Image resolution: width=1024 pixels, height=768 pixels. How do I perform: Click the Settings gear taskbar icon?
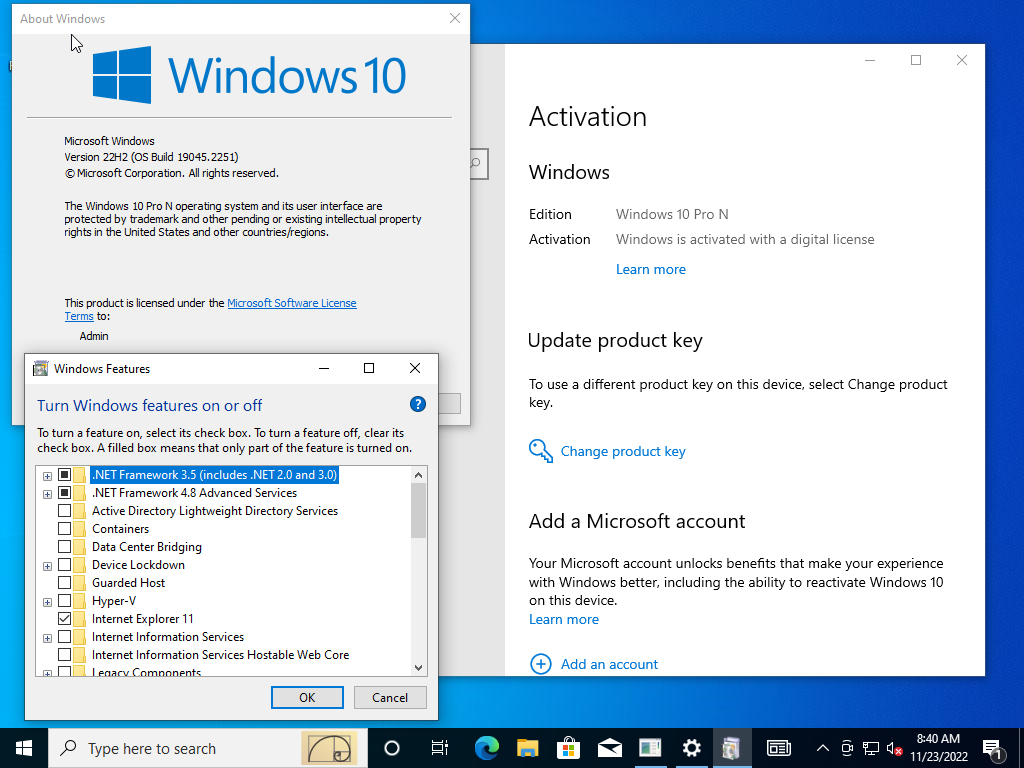click(x=691, y=748)
